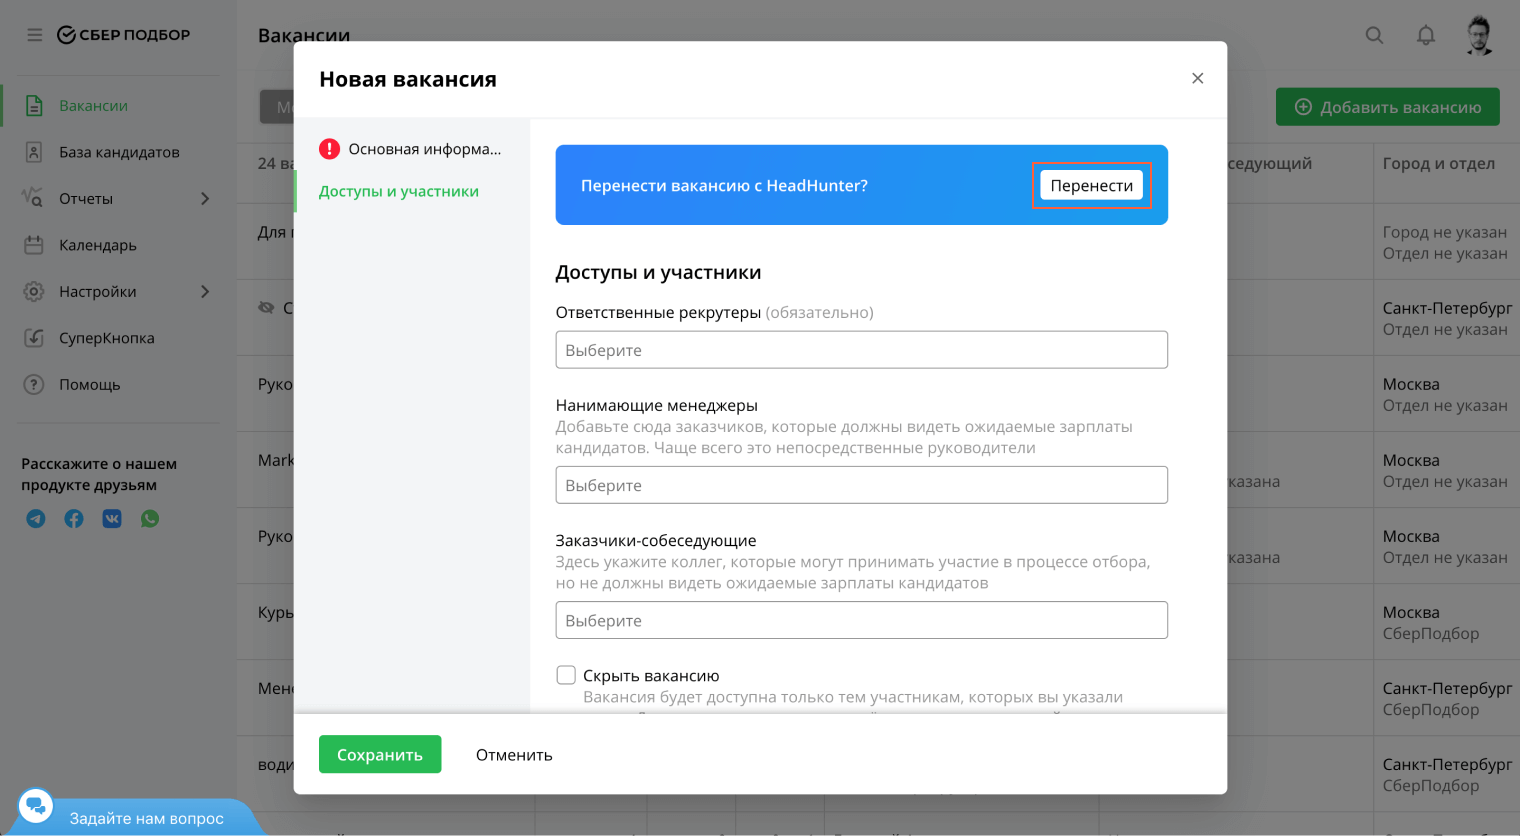
Task: Open Помощь menu item
Action: 90,384
